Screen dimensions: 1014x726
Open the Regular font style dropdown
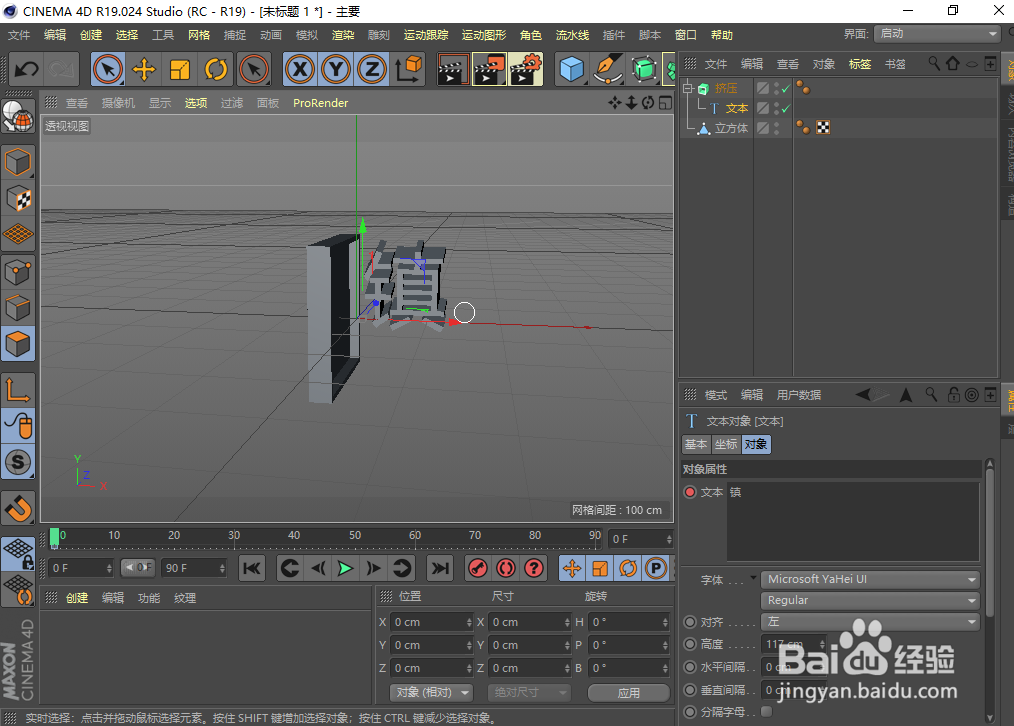pyautogui.click(x=870, y=601)
